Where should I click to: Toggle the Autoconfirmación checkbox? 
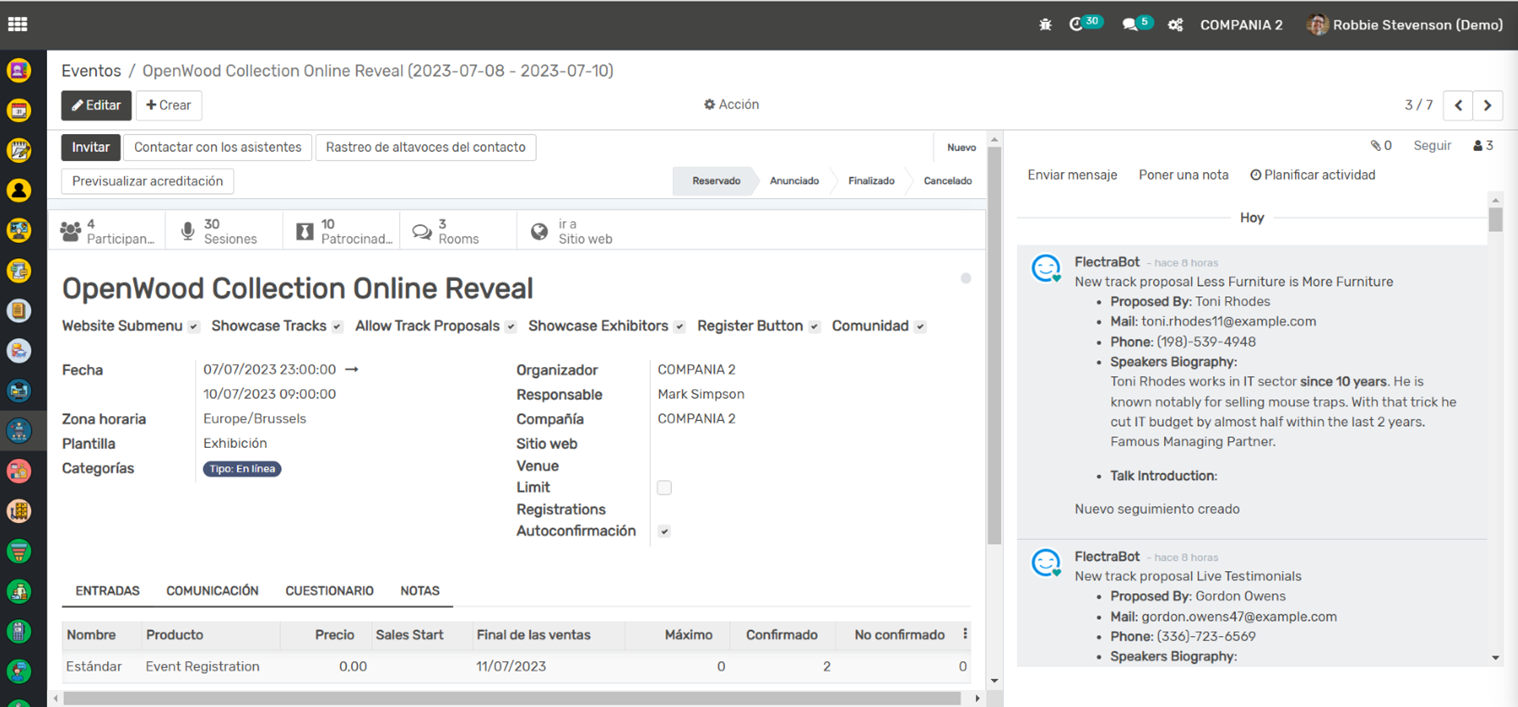664,532
